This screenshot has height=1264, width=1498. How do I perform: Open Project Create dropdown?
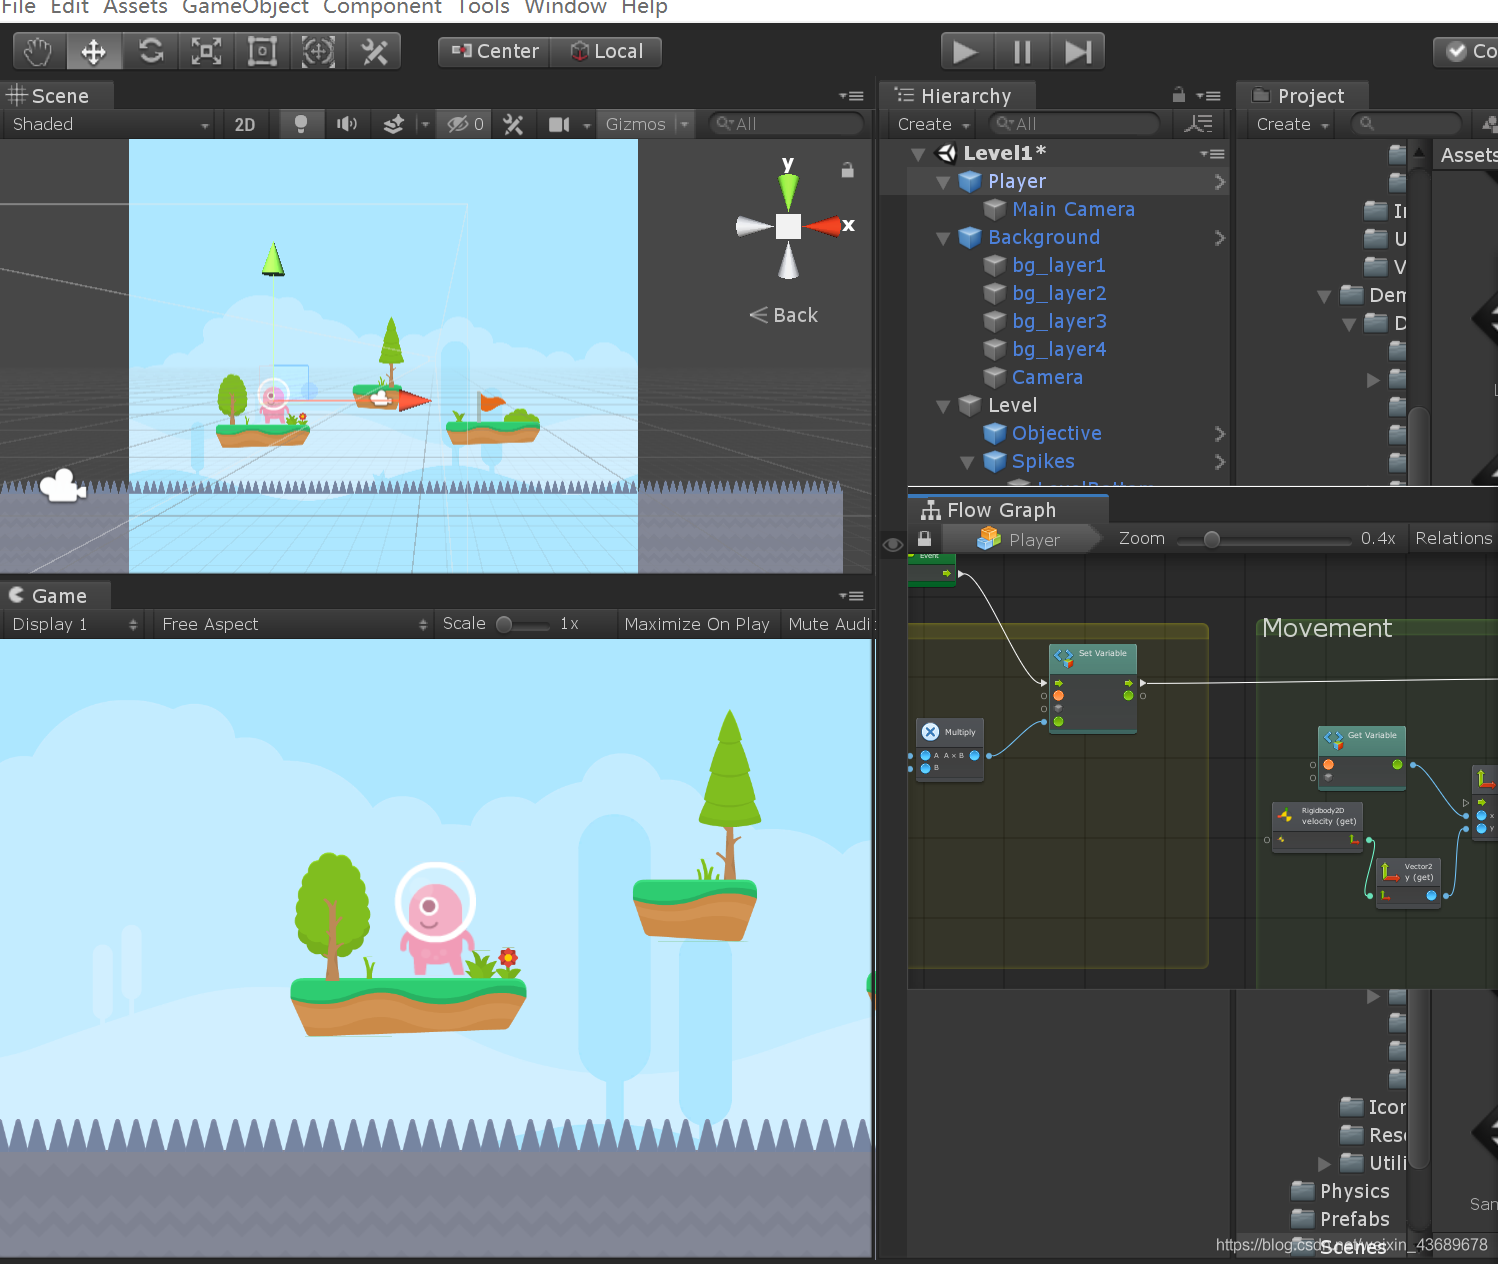[1293, 124]
